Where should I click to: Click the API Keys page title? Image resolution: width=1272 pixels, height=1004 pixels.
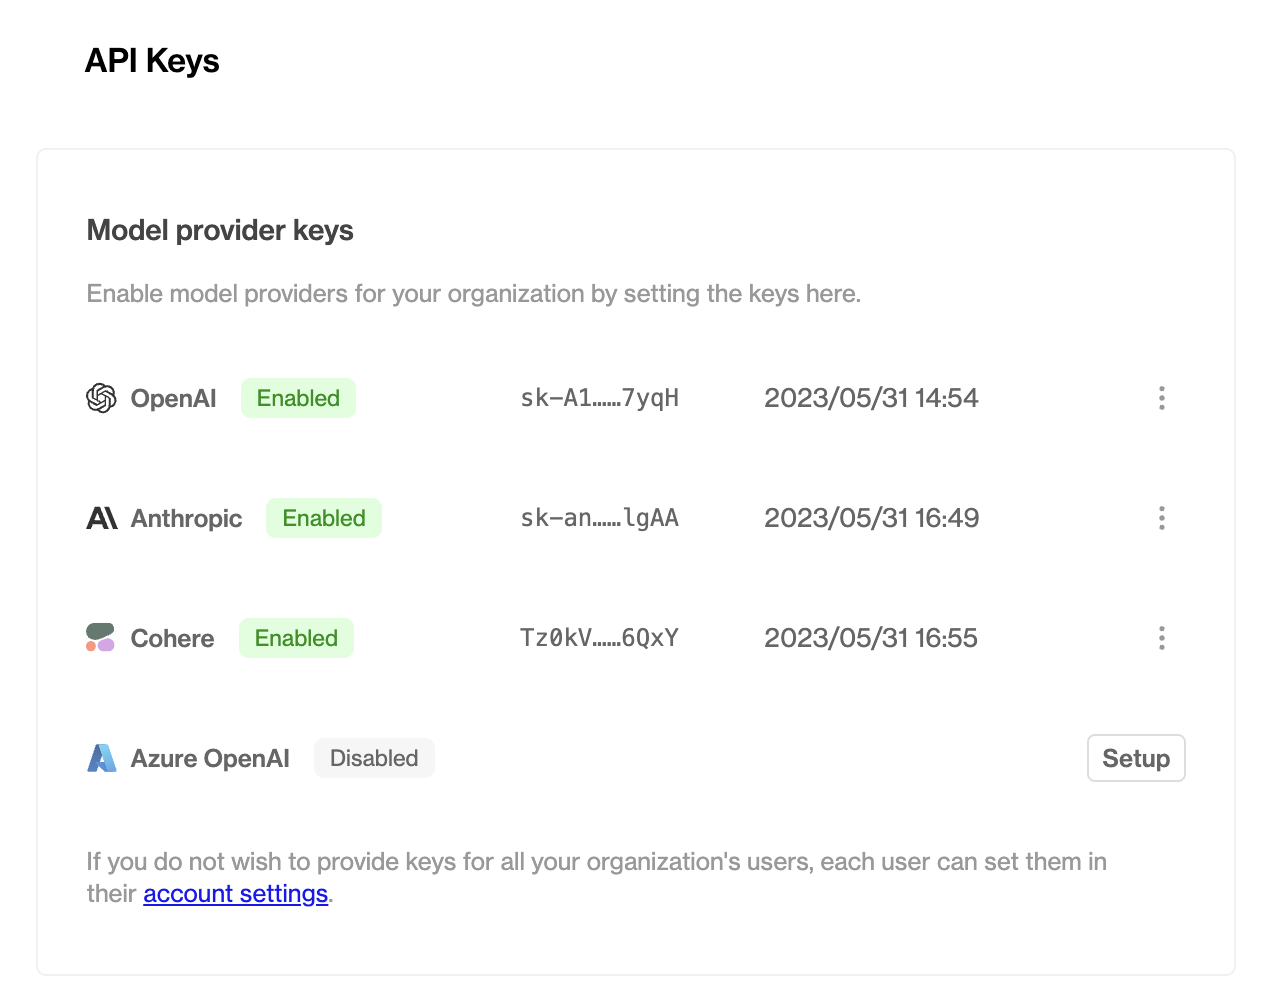coord(152,61)
